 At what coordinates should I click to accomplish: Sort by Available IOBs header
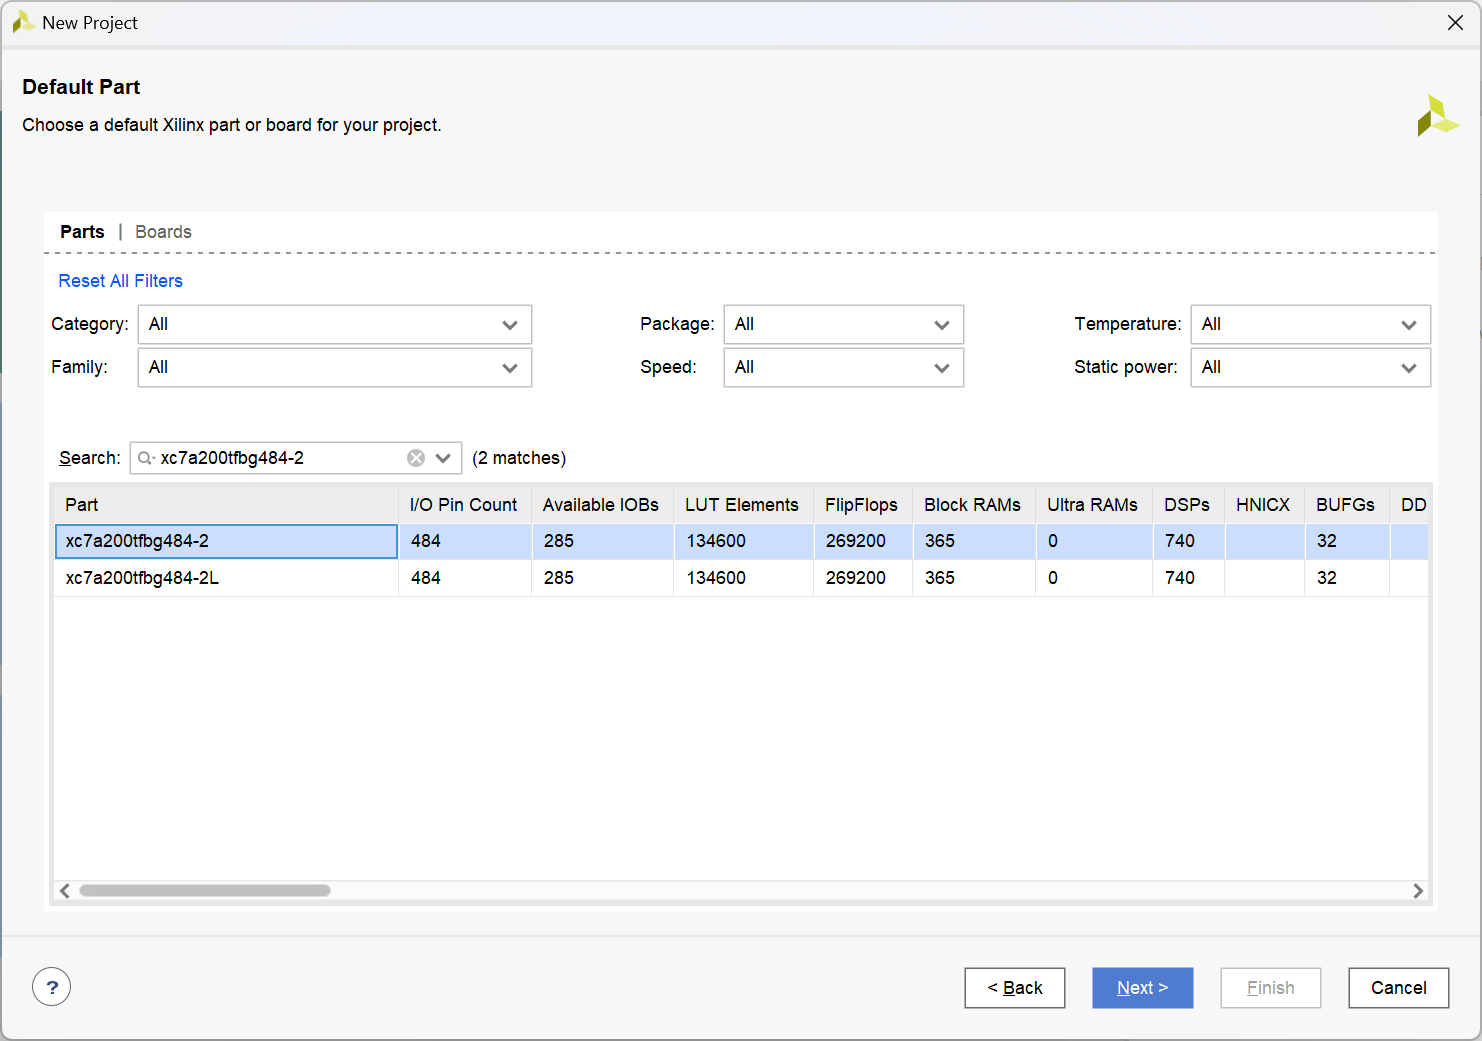[x=602, y=505]
